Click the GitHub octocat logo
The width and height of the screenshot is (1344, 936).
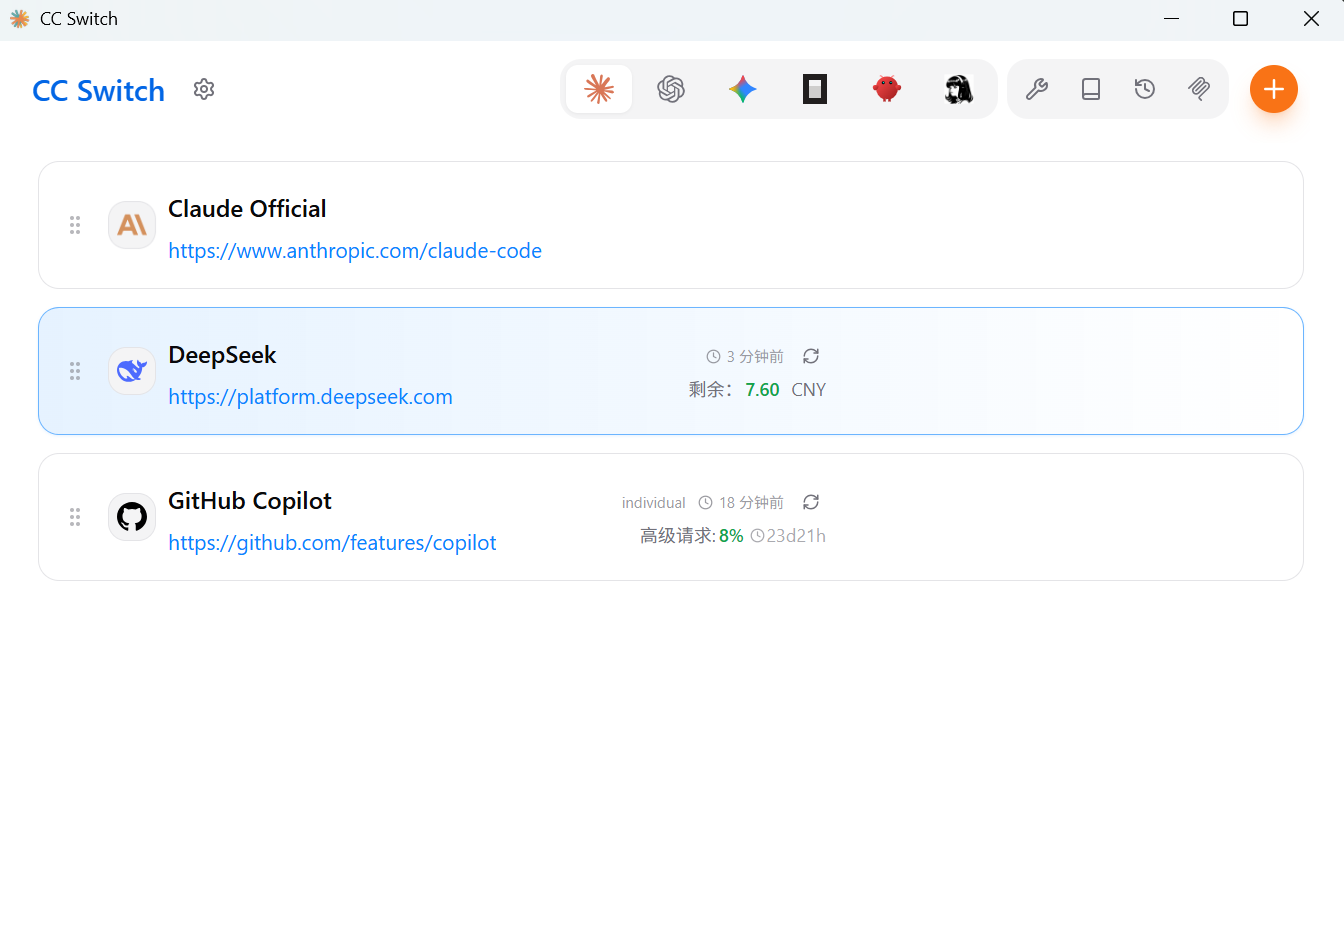132,517
